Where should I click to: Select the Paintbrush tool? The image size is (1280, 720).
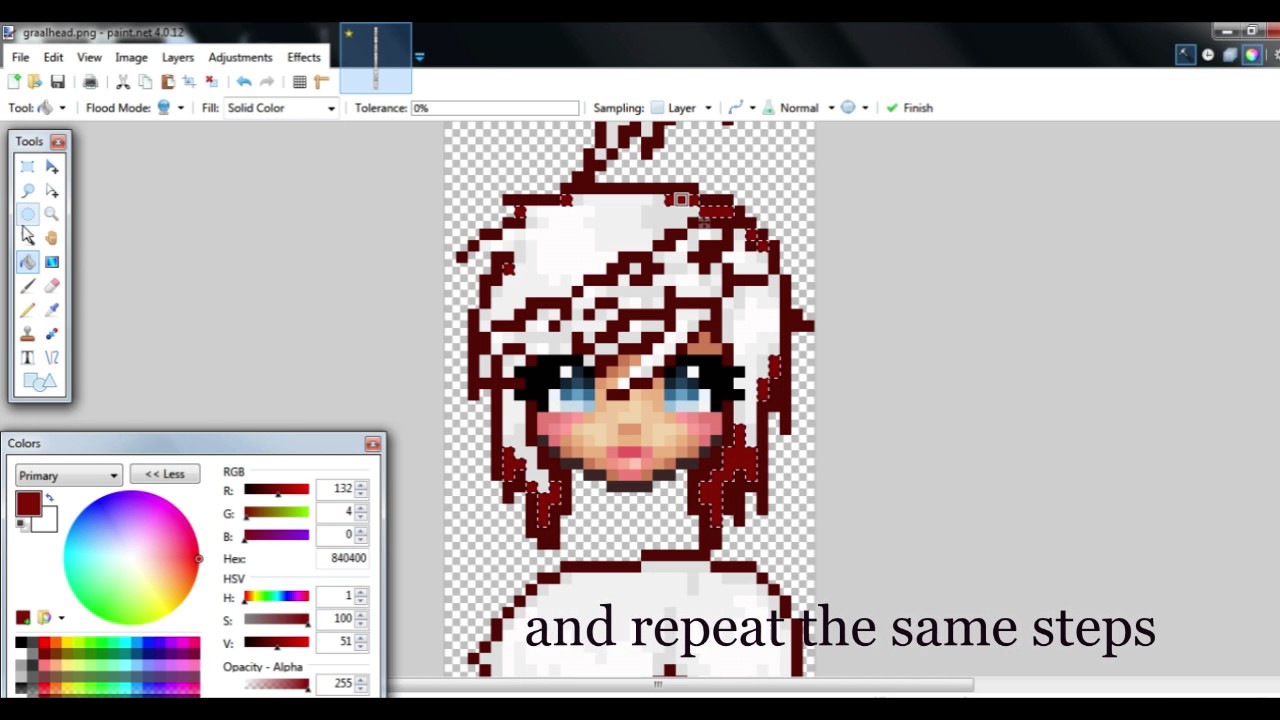tap(28, 286)
